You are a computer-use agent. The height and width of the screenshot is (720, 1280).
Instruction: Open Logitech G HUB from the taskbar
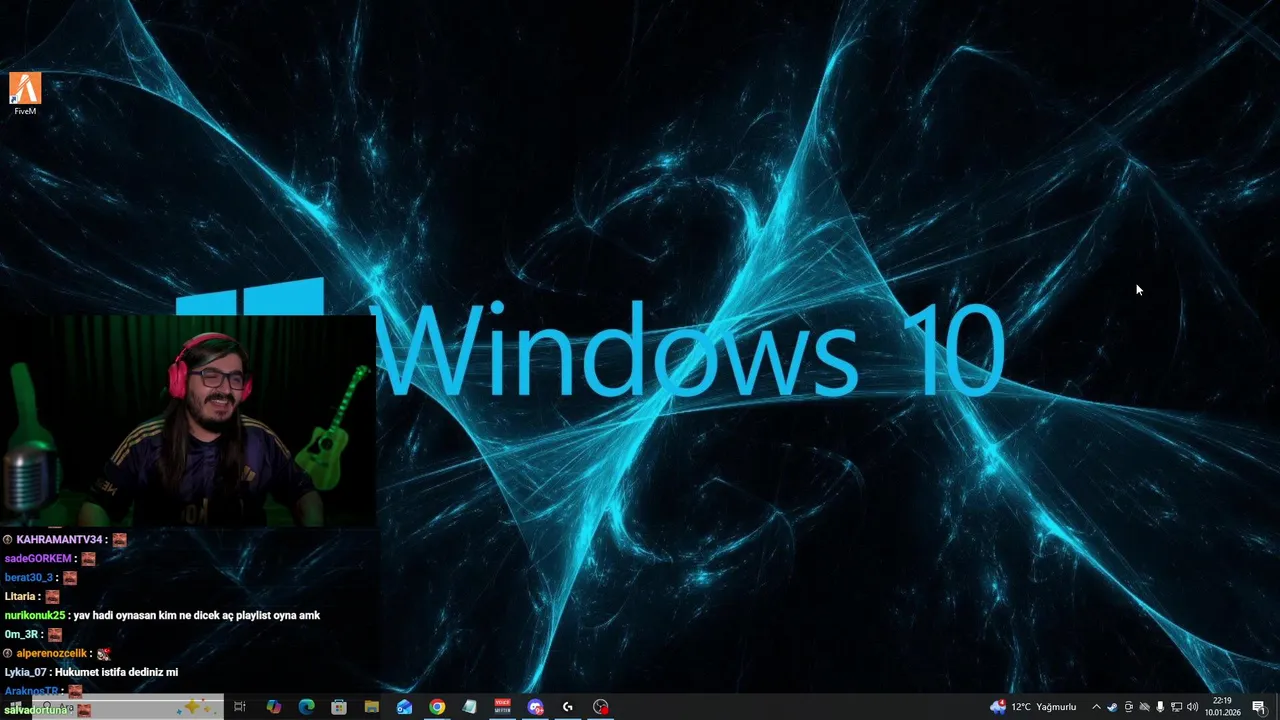(x=567, y=707)
